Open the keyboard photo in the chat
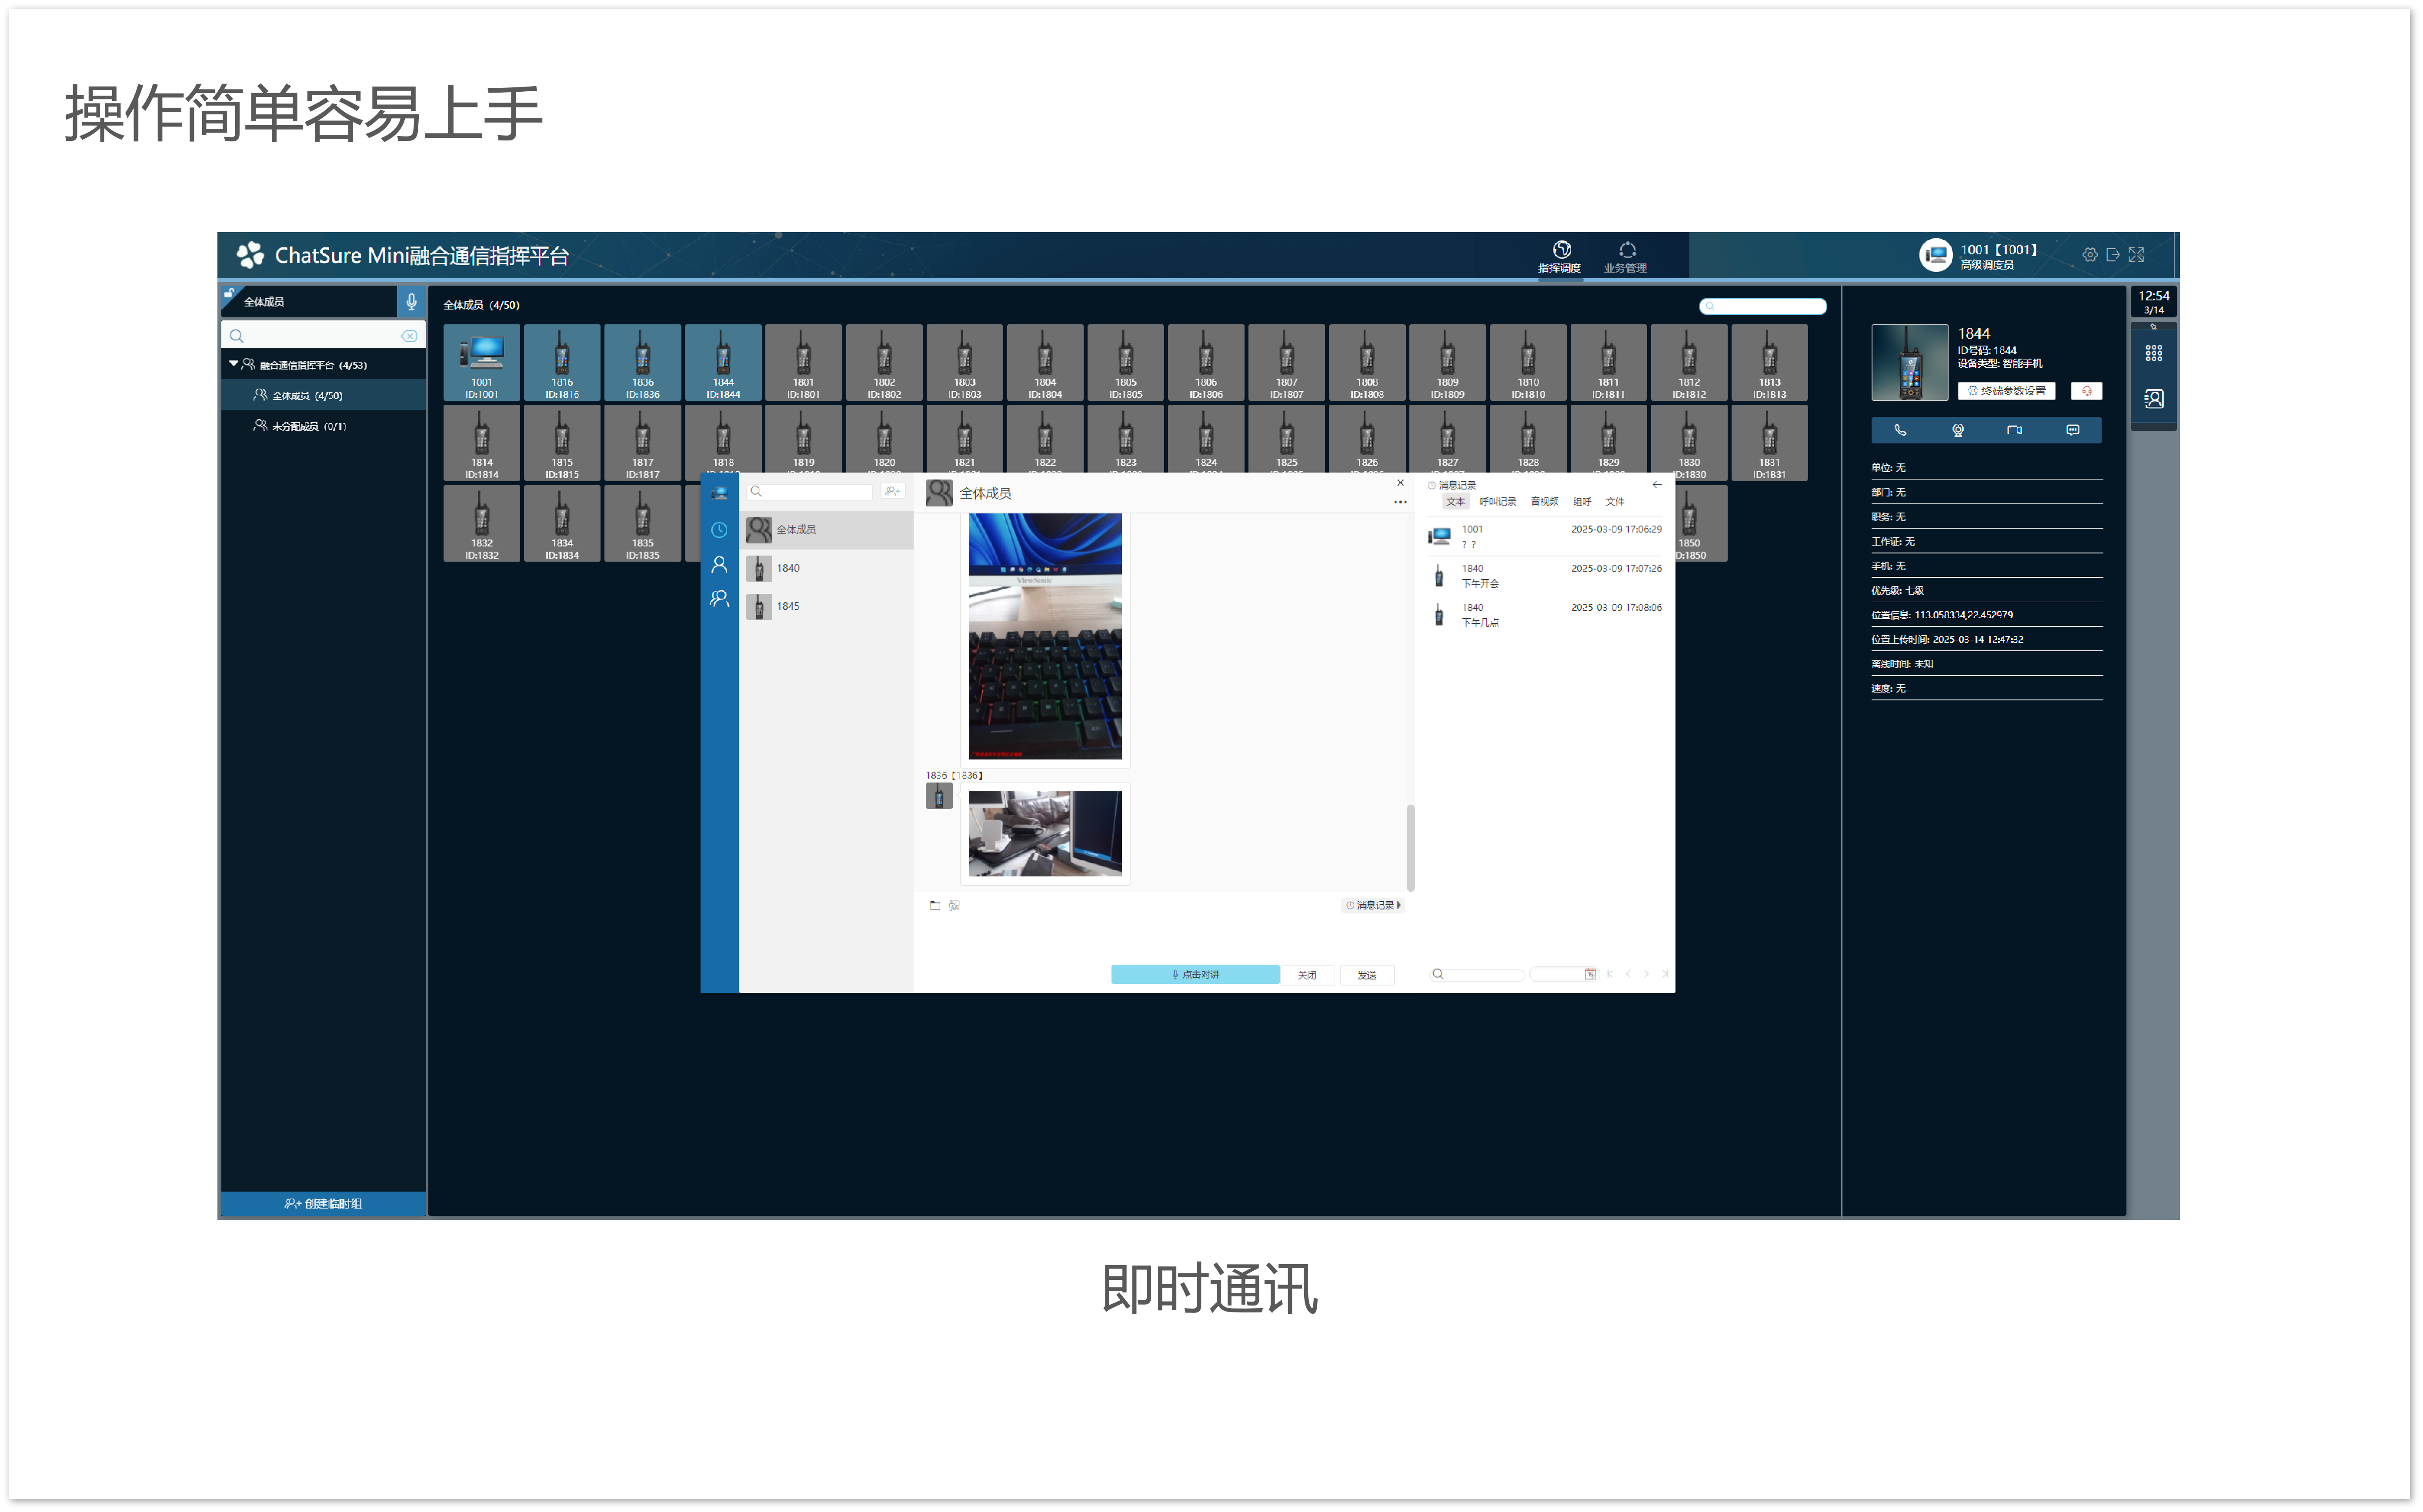 [x=1046, y=637]
